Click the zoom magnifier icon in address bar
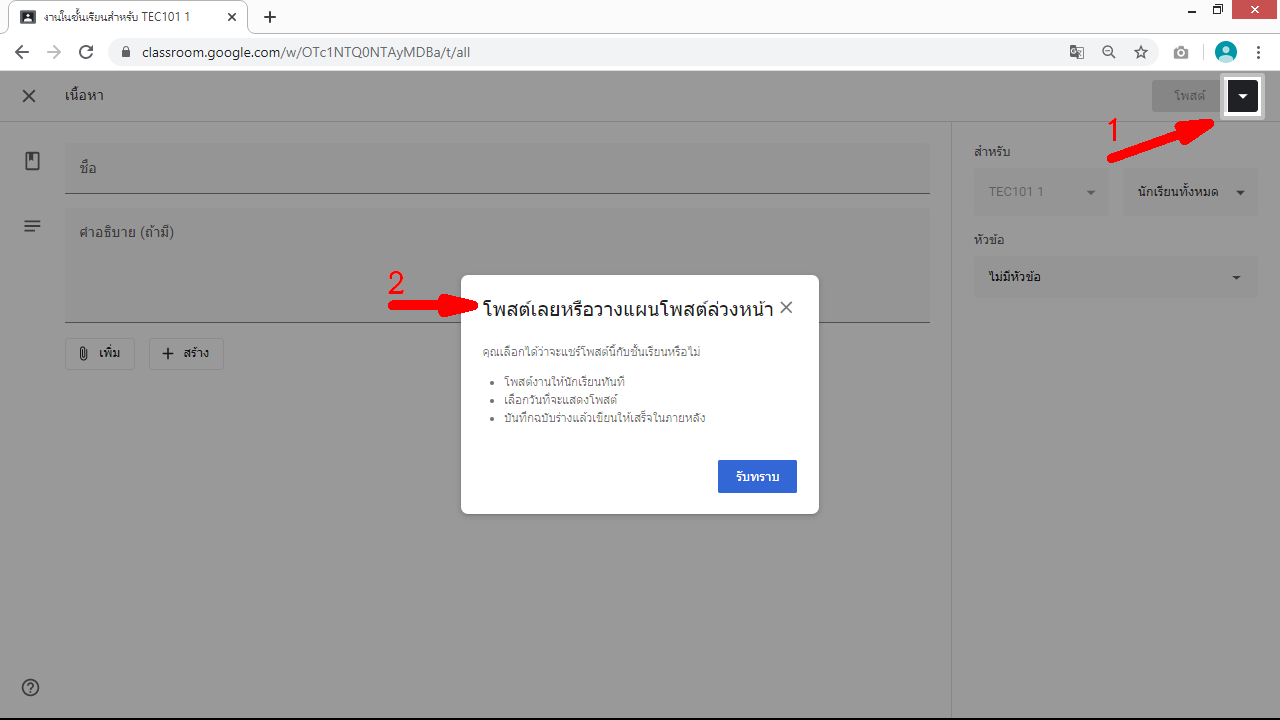The image size is (1280, 720). (x=1109, y=52)
